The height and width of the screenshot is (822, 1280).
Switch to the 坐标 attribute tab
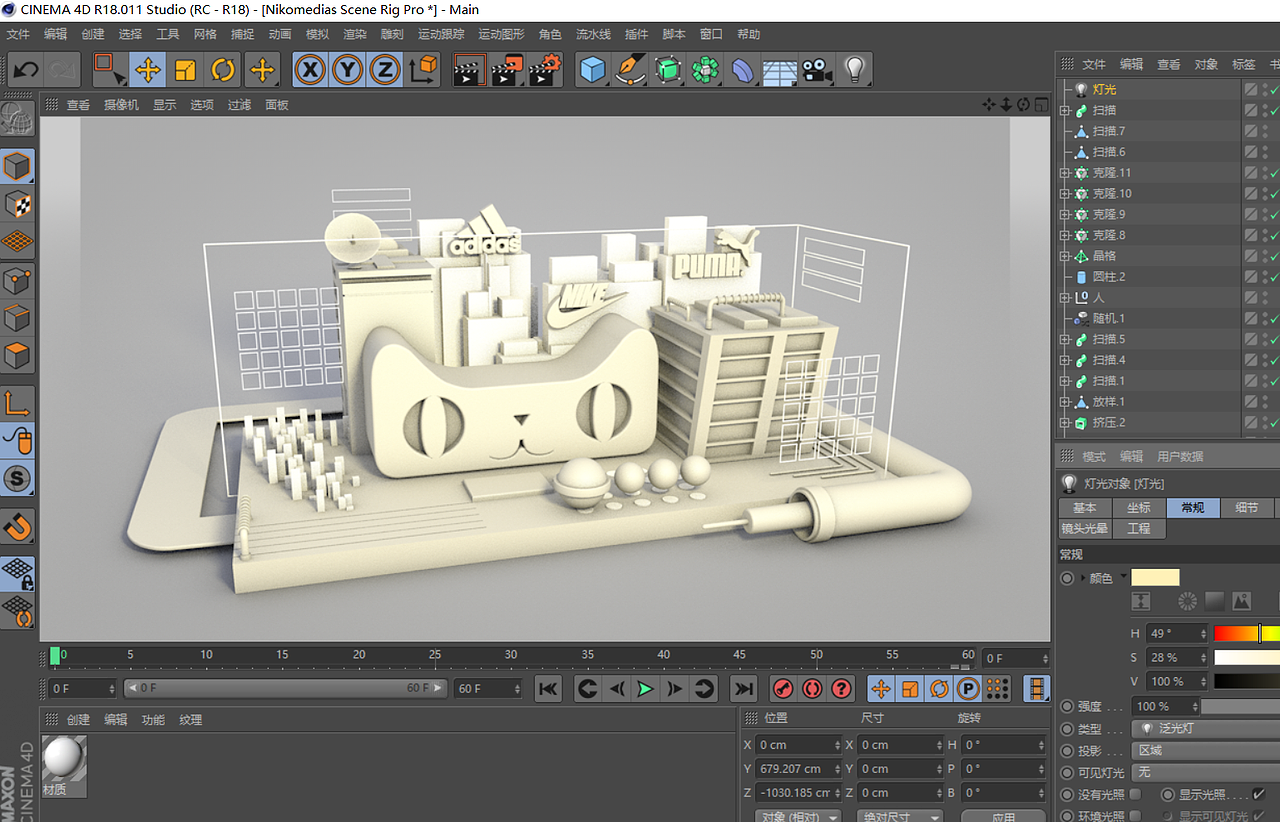(x=1139, y=507)
